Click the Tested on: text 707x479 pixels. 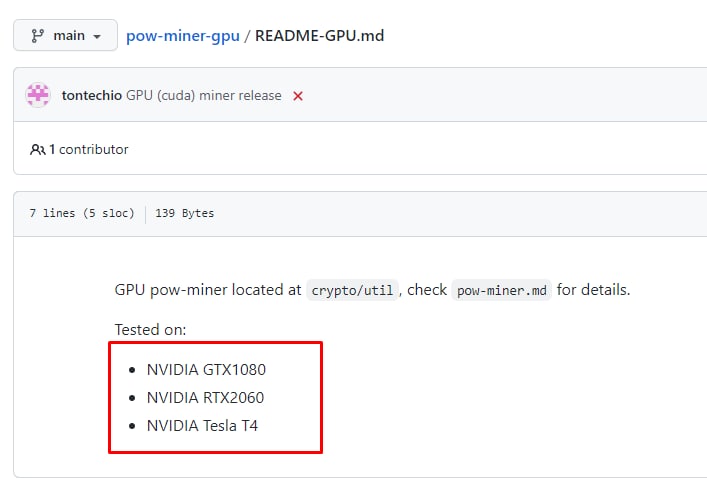150,330
